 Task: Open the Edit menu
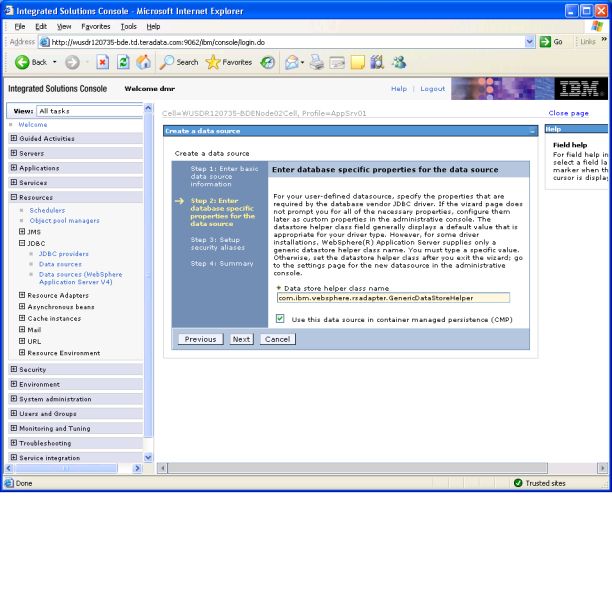tap(41, 27)
